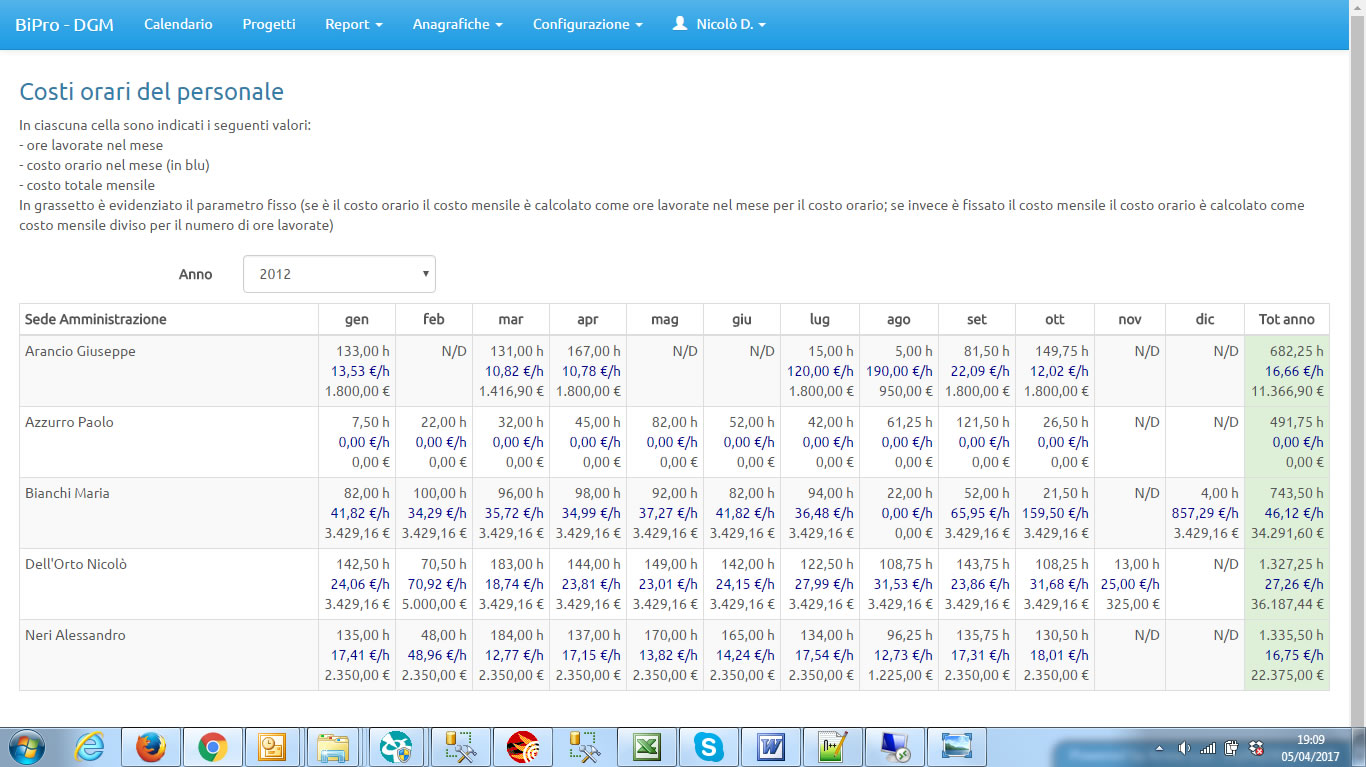Click the volume speaker tray icon

tap(1184, 748)
